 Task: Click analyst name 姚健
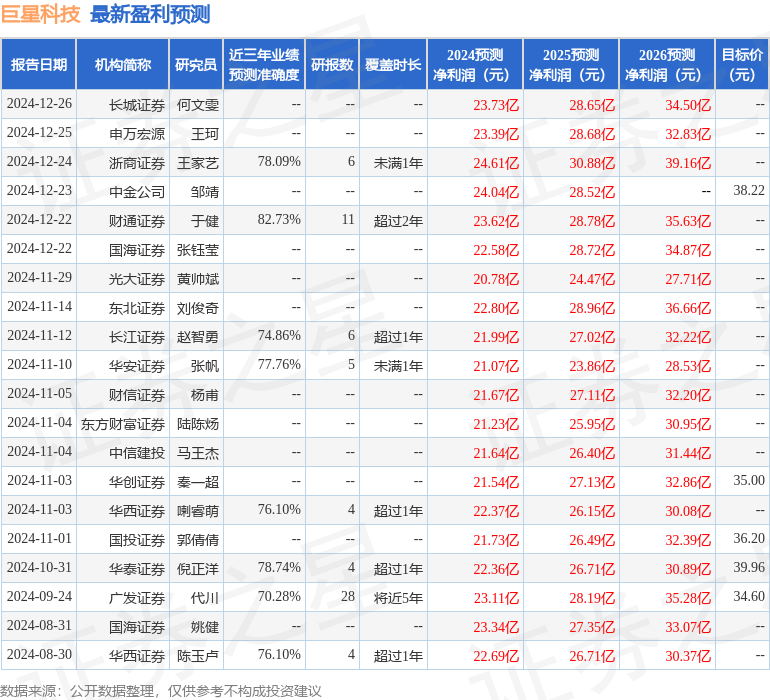pos(205,627)
